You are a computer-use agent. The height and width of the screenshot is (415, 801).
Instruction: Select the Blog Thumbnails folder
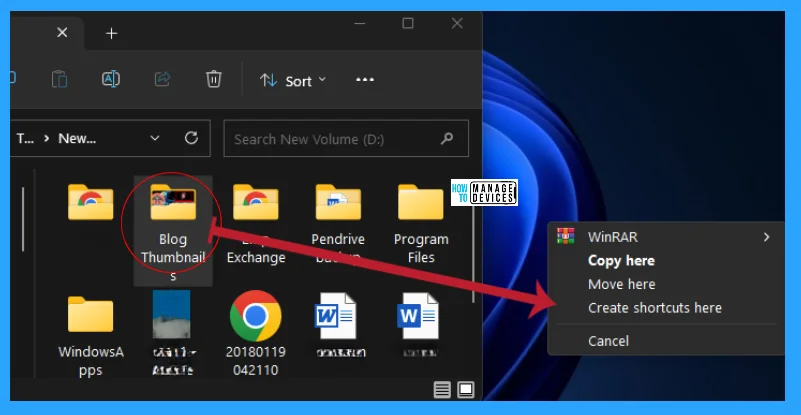pyautogui.click(x=173, y=230)
